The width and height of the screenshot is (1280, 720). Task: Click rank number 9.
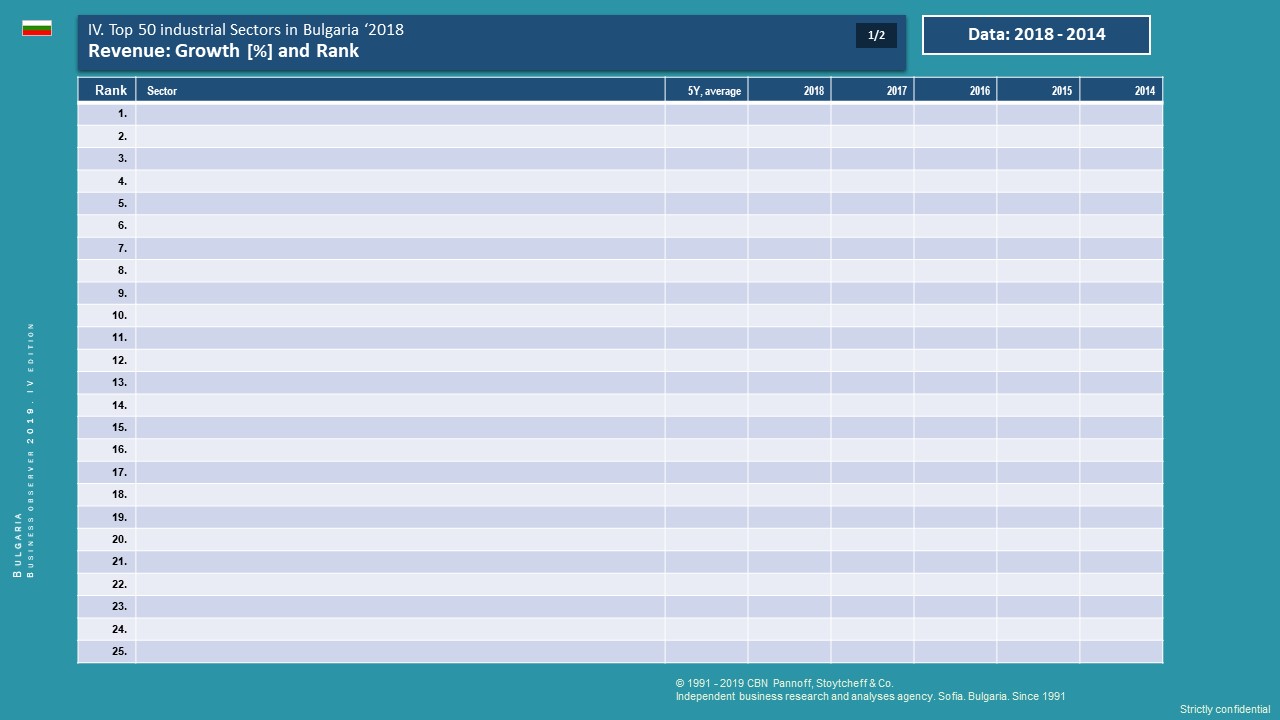coord(122,293)
